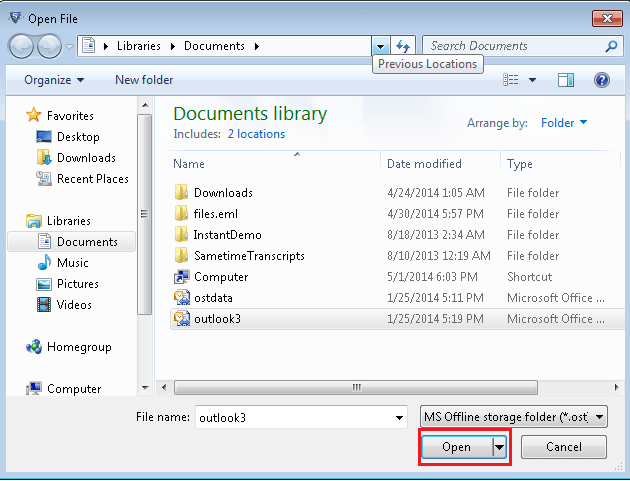Open Recent Places in sidebar
The width and height of the screenshot is (630, 481).
click(x=92, y=178)
